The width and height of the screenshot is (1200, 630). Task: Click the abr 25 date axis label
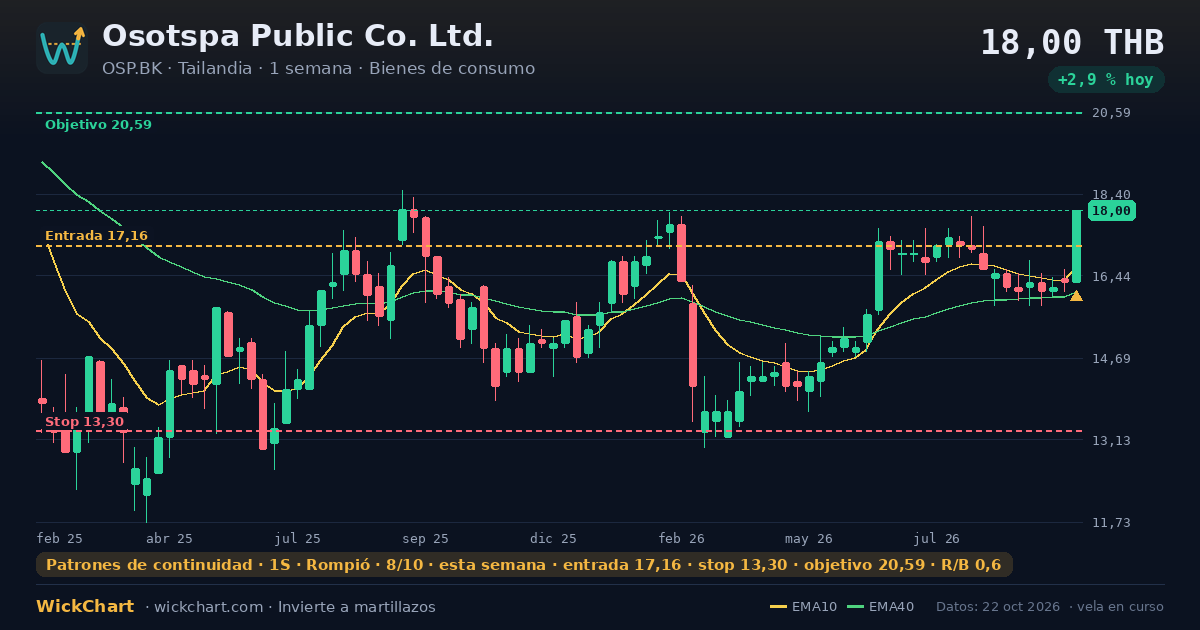pyautogui.click(x=170, y=538)
